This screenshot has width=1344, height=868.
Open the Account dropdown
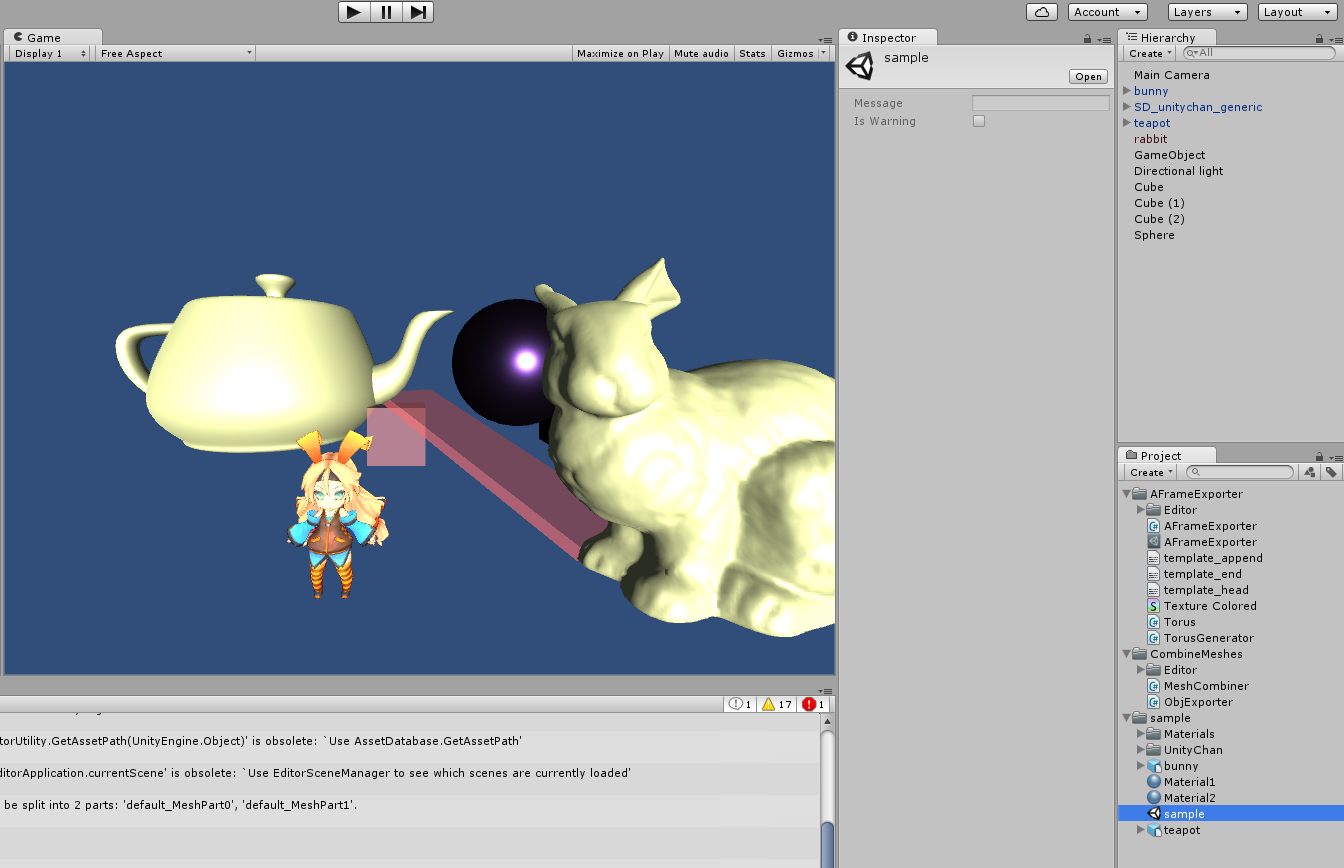[1108, 12]
